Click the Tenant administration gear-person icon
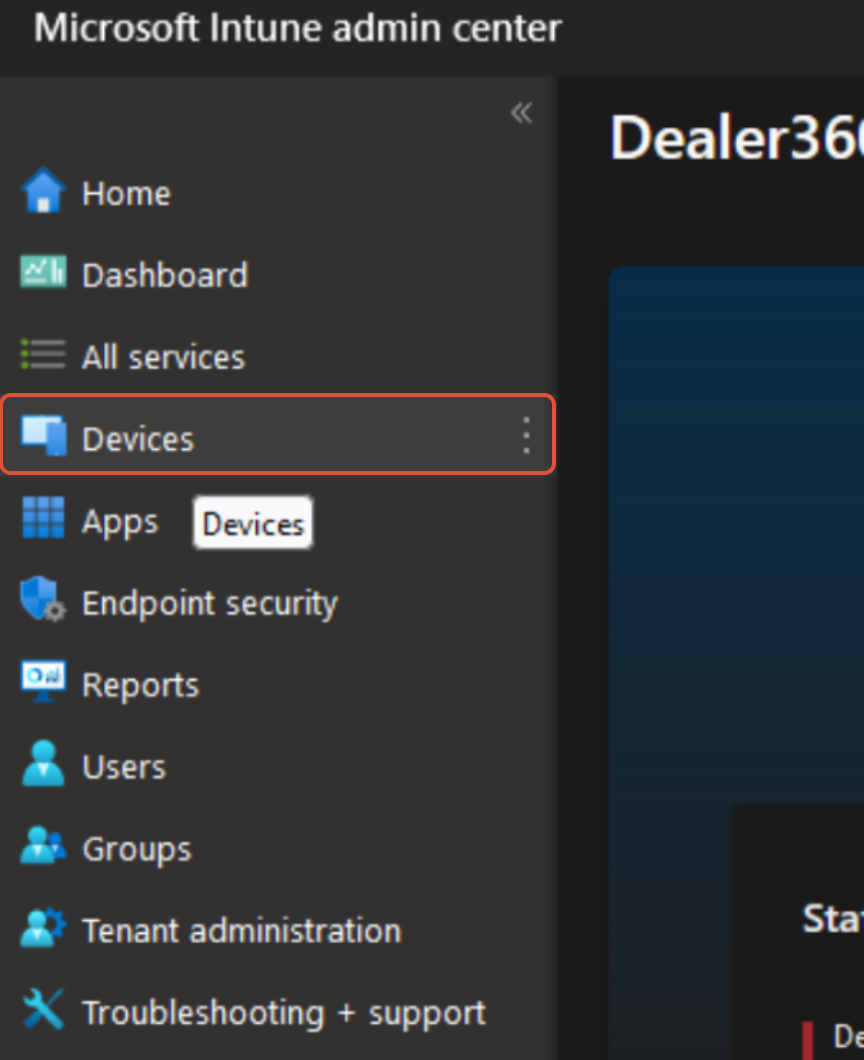This screenshot has width=864, height=1060. pos(43,927)
